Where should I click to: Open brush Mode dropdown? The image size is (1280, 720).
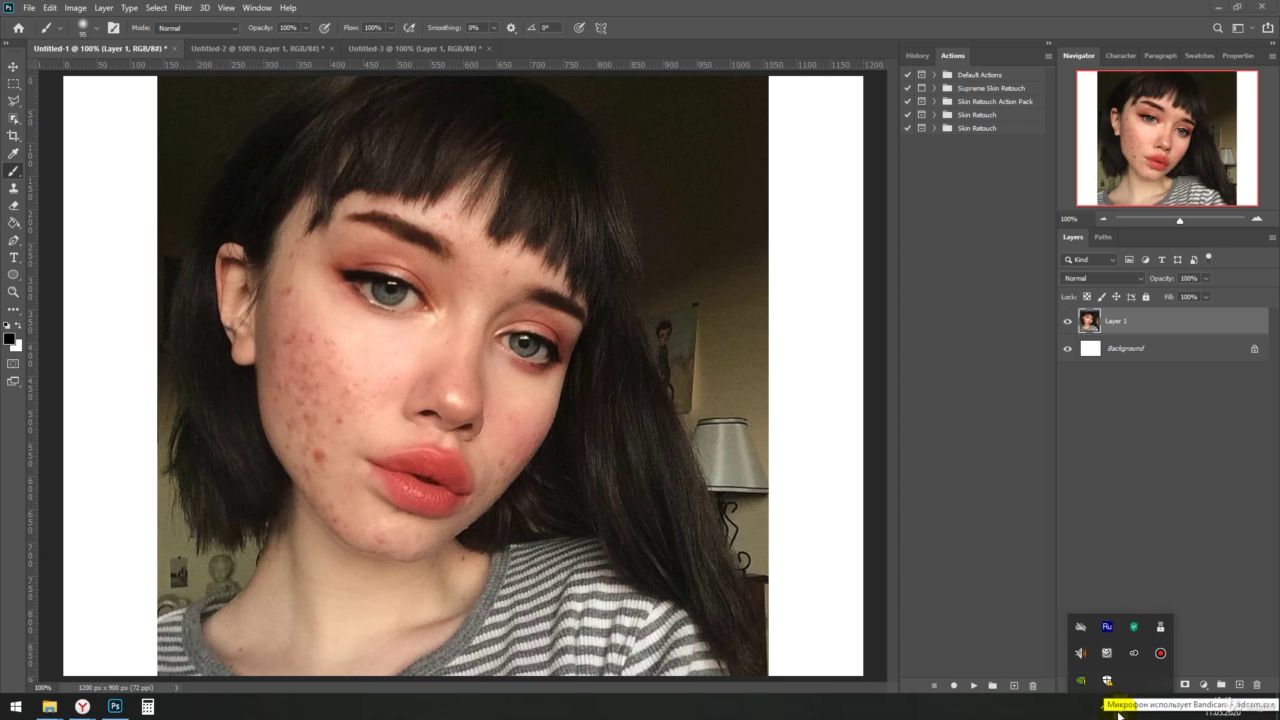click(197, 28)
